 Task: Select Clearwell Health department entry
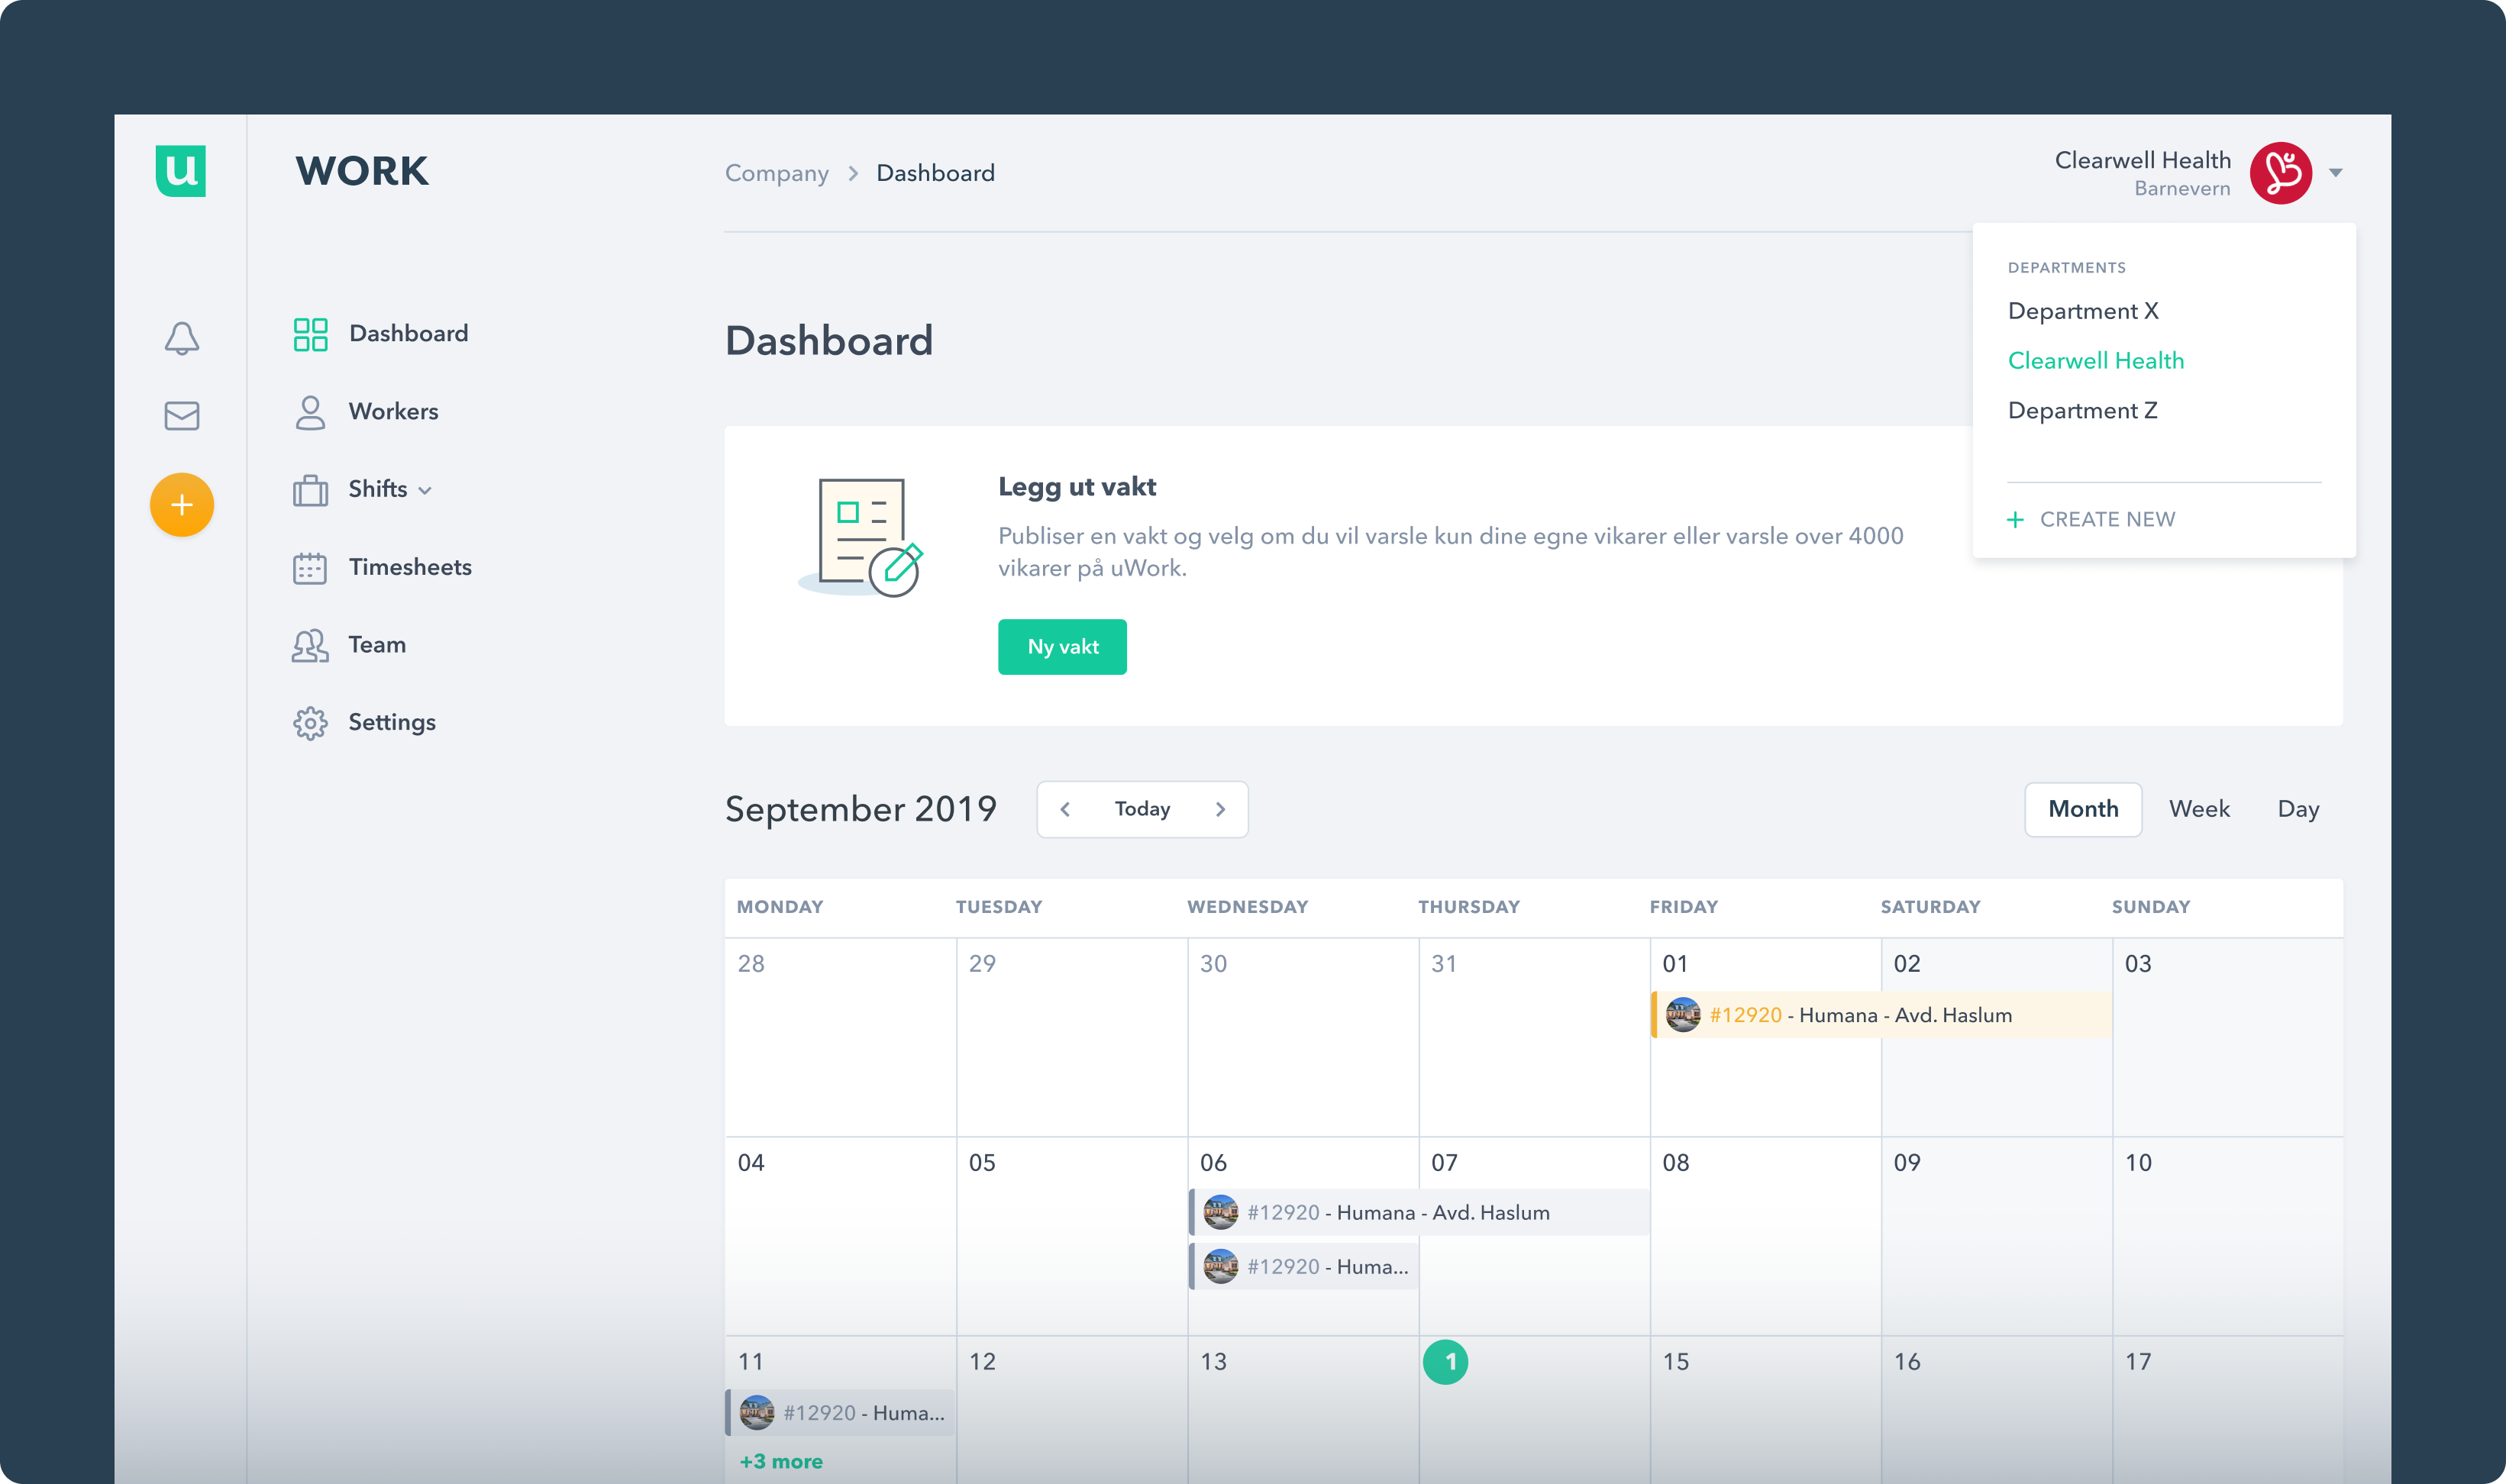[2096, 360]
